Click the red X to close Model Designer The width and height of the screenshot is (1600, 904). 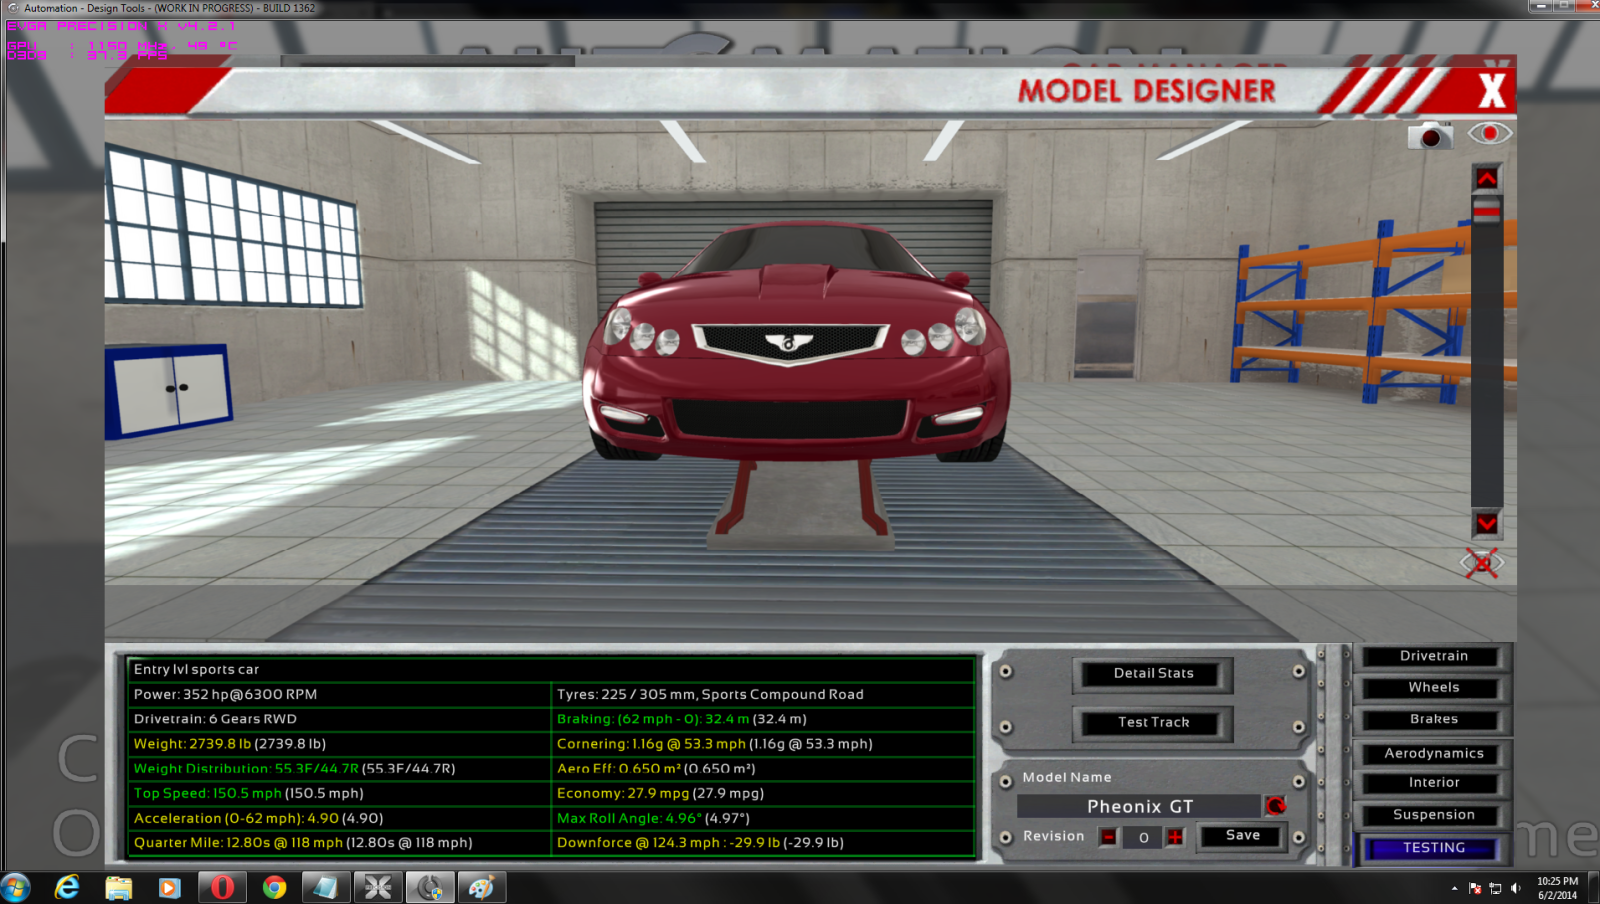point(1491,91)
